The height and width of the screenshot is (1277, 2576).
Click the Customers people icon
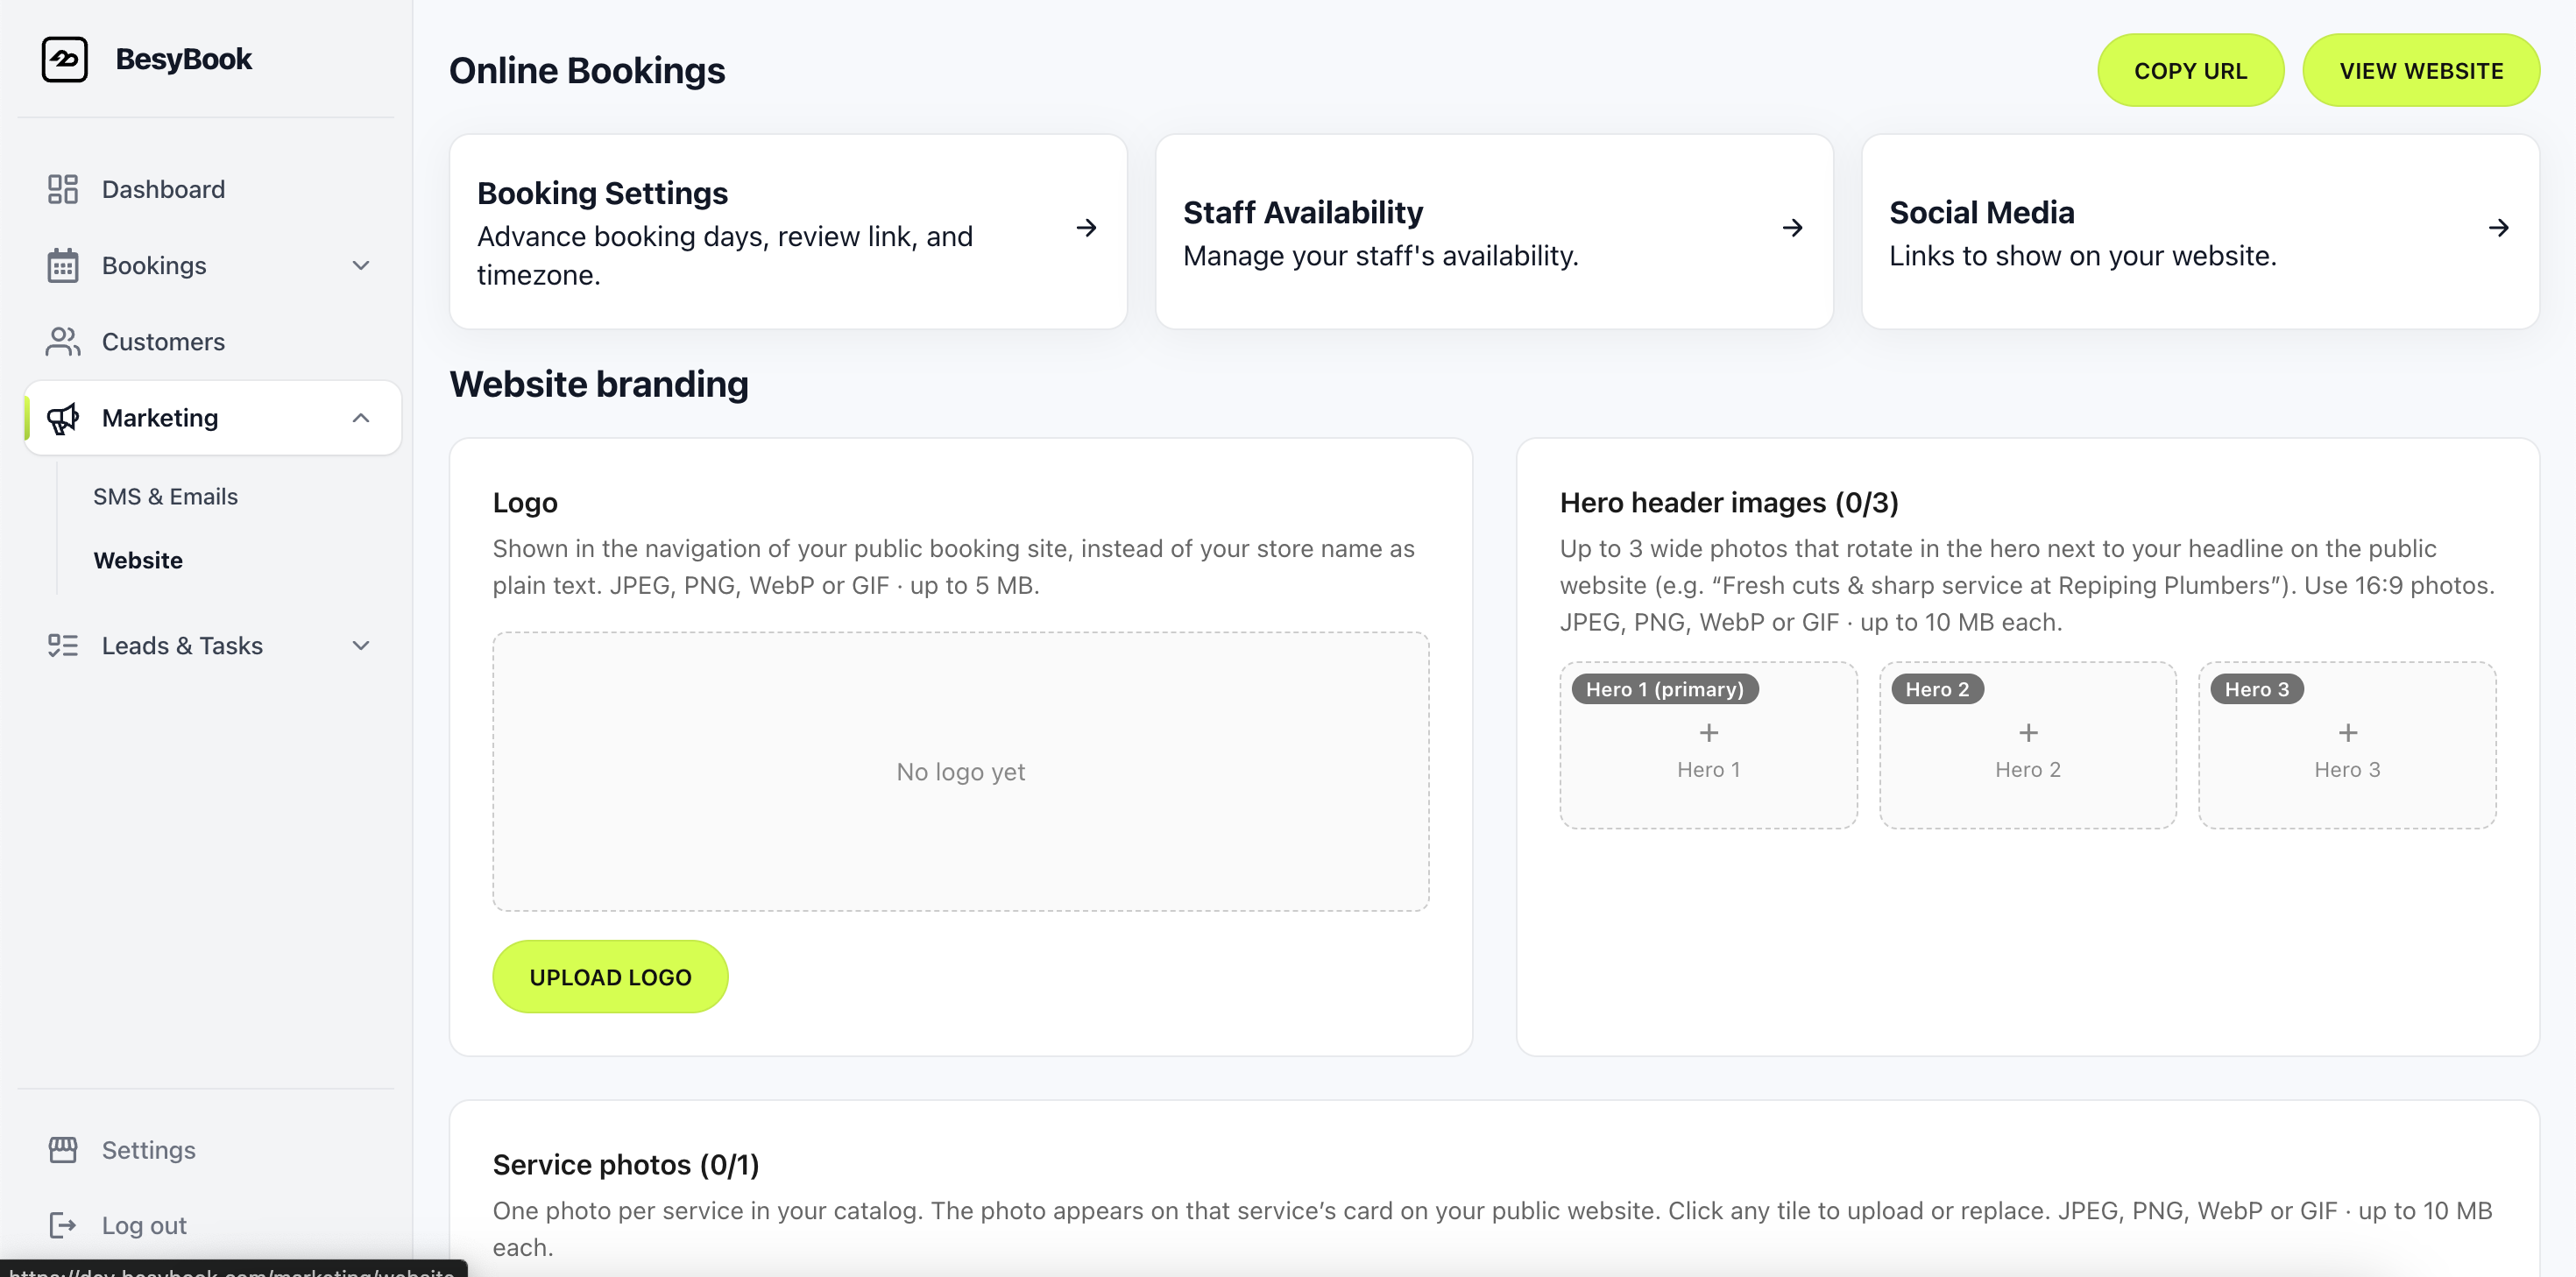(62, 341)
